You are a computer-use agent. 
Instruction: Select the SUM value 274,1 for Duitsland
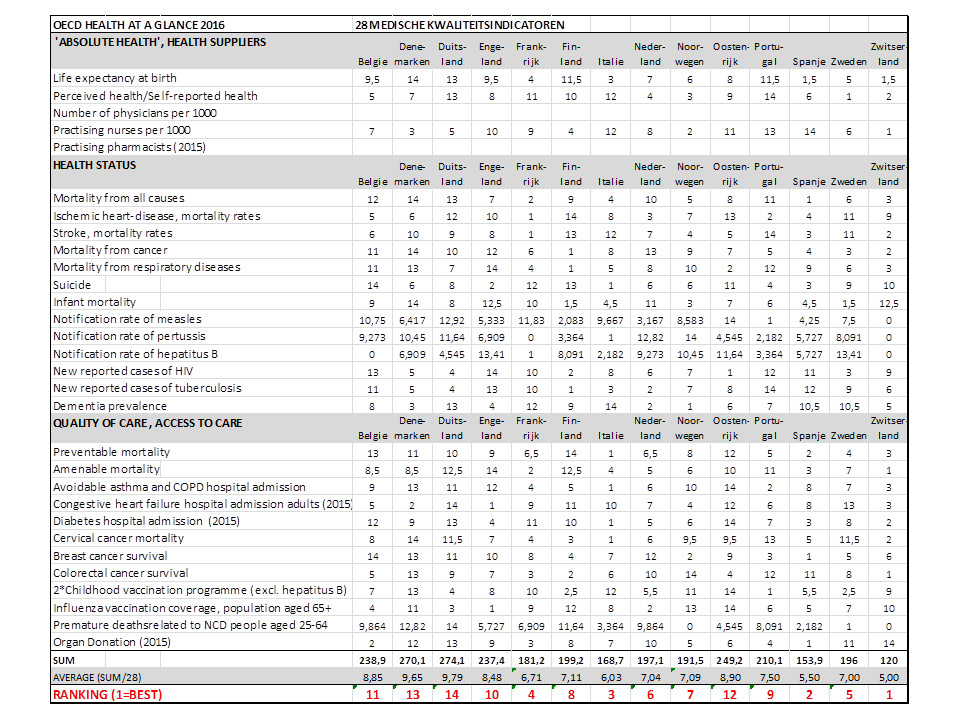coord(452,661)
